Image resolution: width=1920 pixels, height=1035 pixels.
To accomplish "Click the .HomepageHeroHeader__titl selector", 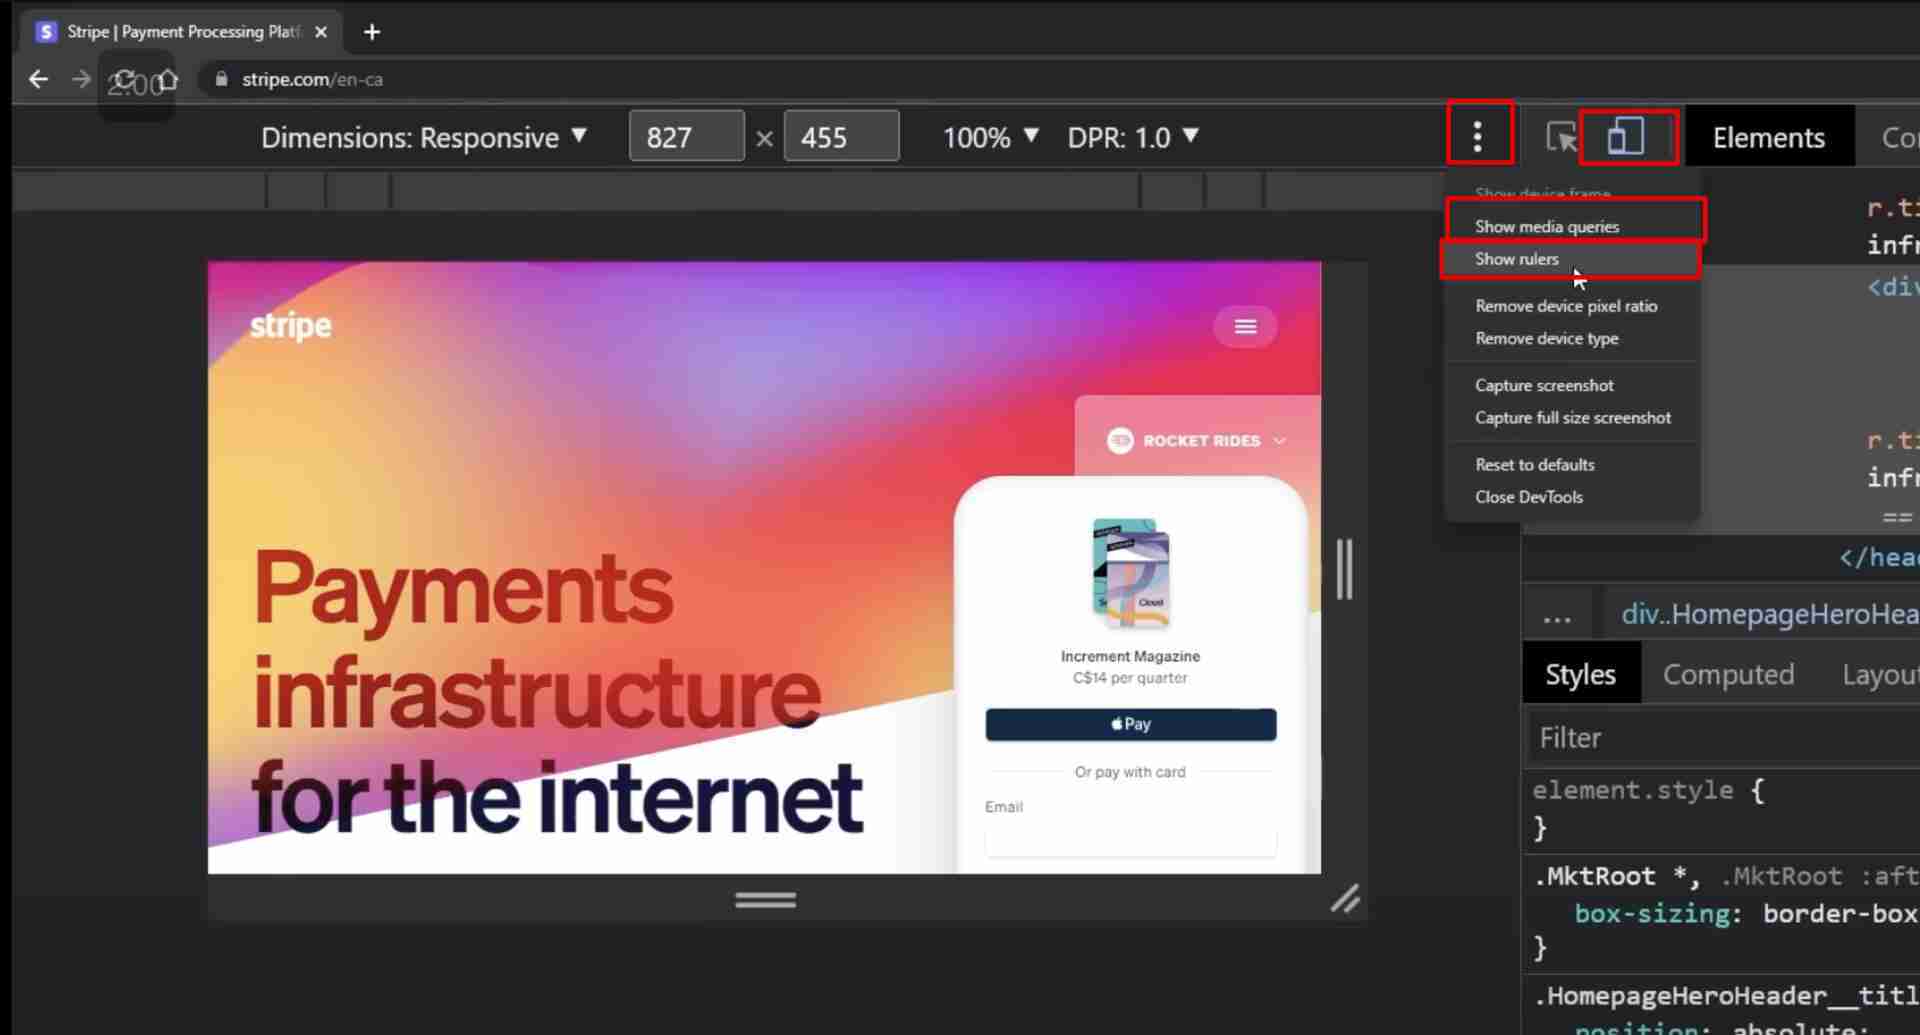I will pos(1725,996).
